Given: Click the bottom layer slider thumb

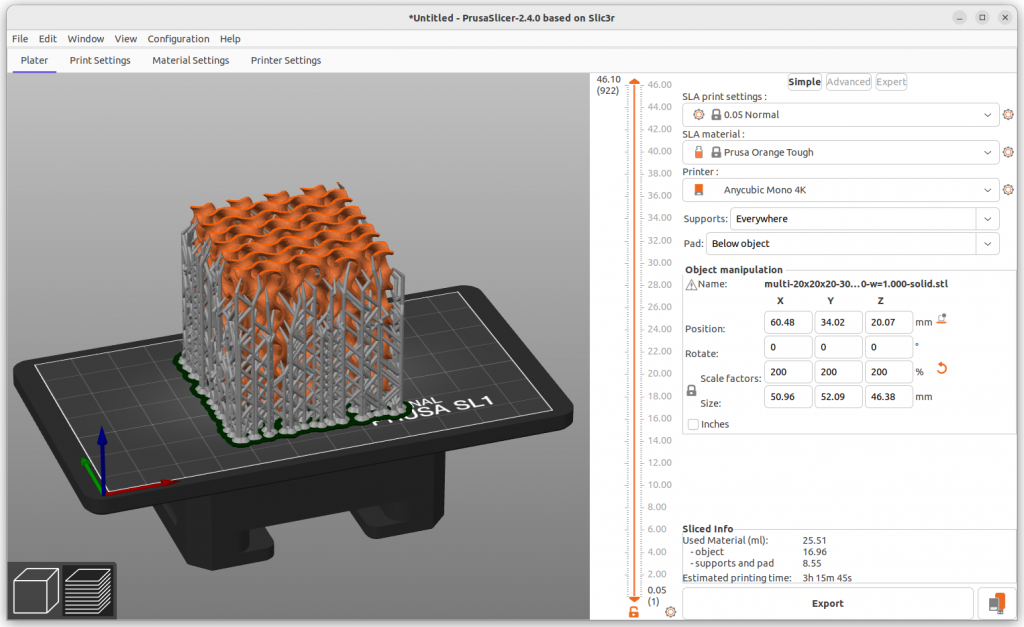Looking at the screenshot, I should coord(634,598).
